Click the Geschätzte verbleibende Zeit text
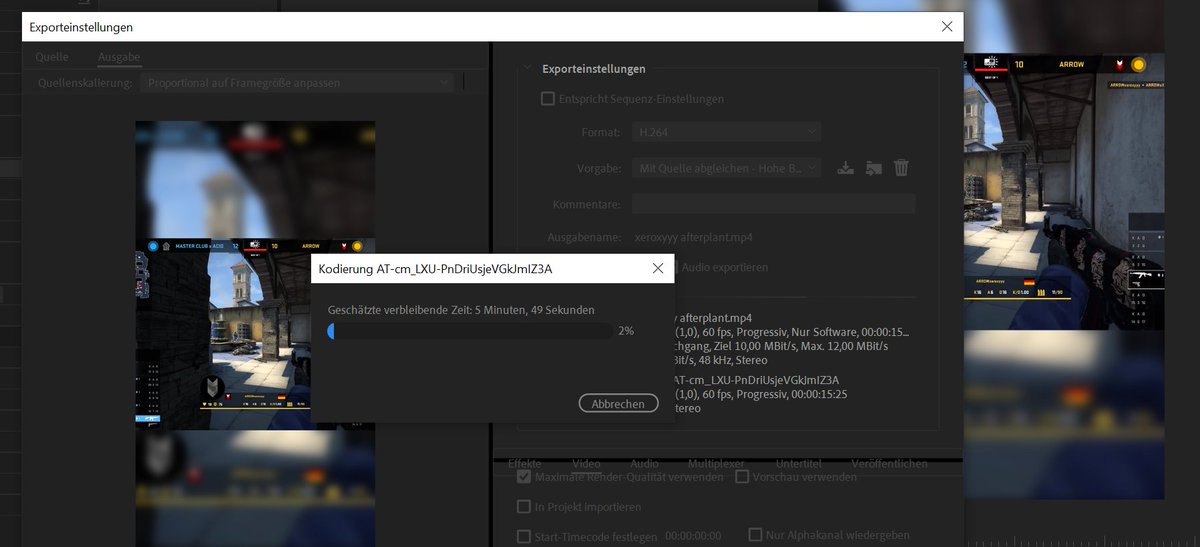This screenshot has width=1200, height=547. pyautogui.click(x=461, y=310)
